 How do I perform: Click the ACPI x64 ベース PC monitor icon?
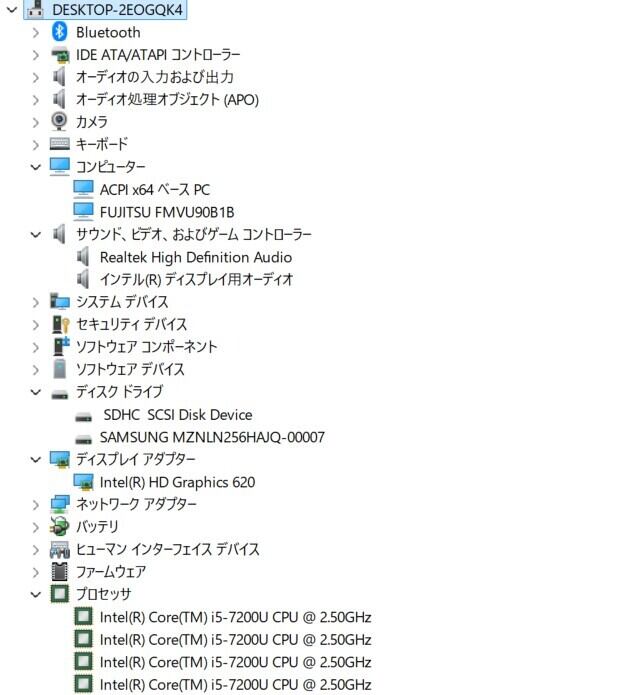click(83, 189)
